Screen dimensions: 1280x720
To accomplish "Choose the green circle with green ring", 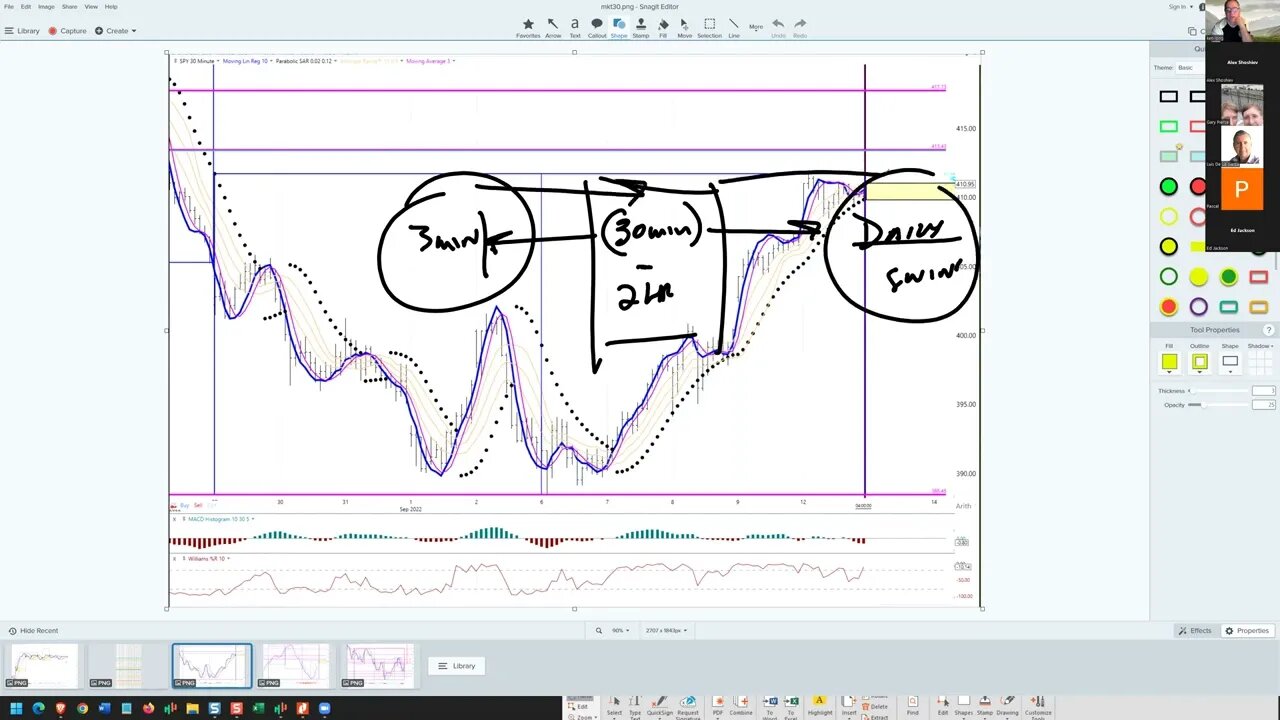I will point(1228,277).
